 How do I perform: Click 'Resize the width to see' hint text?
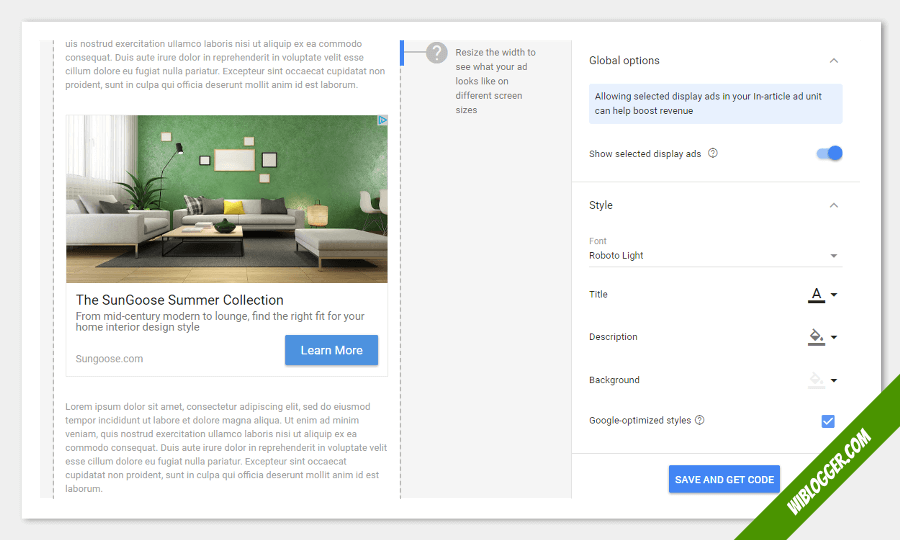495,81
